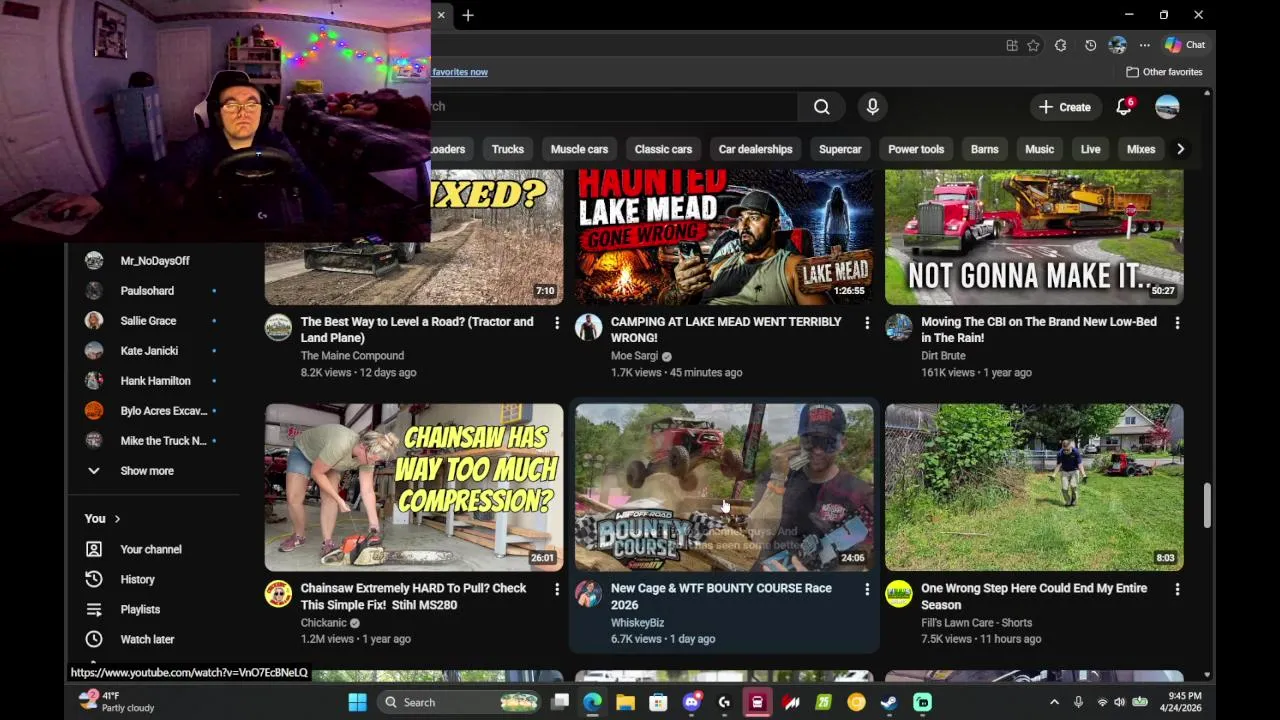This screenshot has width=1280, height=720.
Task: Show next category chips arrow
Action: click(x=1180, y=149)
